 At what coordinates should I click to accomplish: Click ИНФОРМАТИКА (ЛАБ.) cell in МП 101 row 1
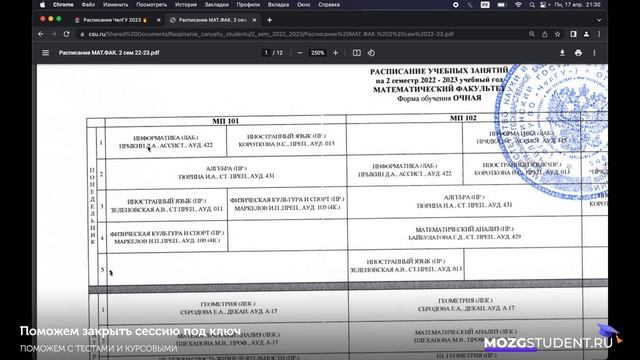pyautogui.click(x=166, y=142)
